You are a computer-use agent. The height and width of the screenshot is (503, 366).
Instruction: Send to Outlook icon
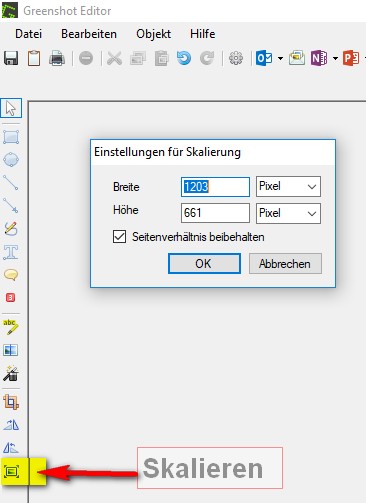click(x=264, y=58)
